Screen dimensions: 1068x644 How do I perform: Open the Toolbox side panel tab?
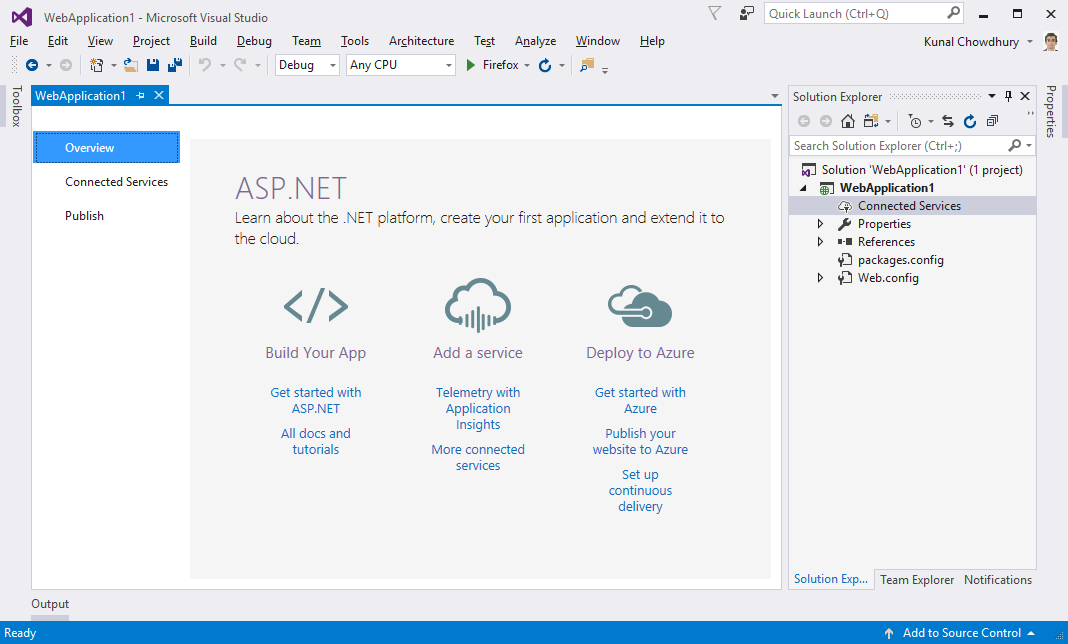(17, 106)
